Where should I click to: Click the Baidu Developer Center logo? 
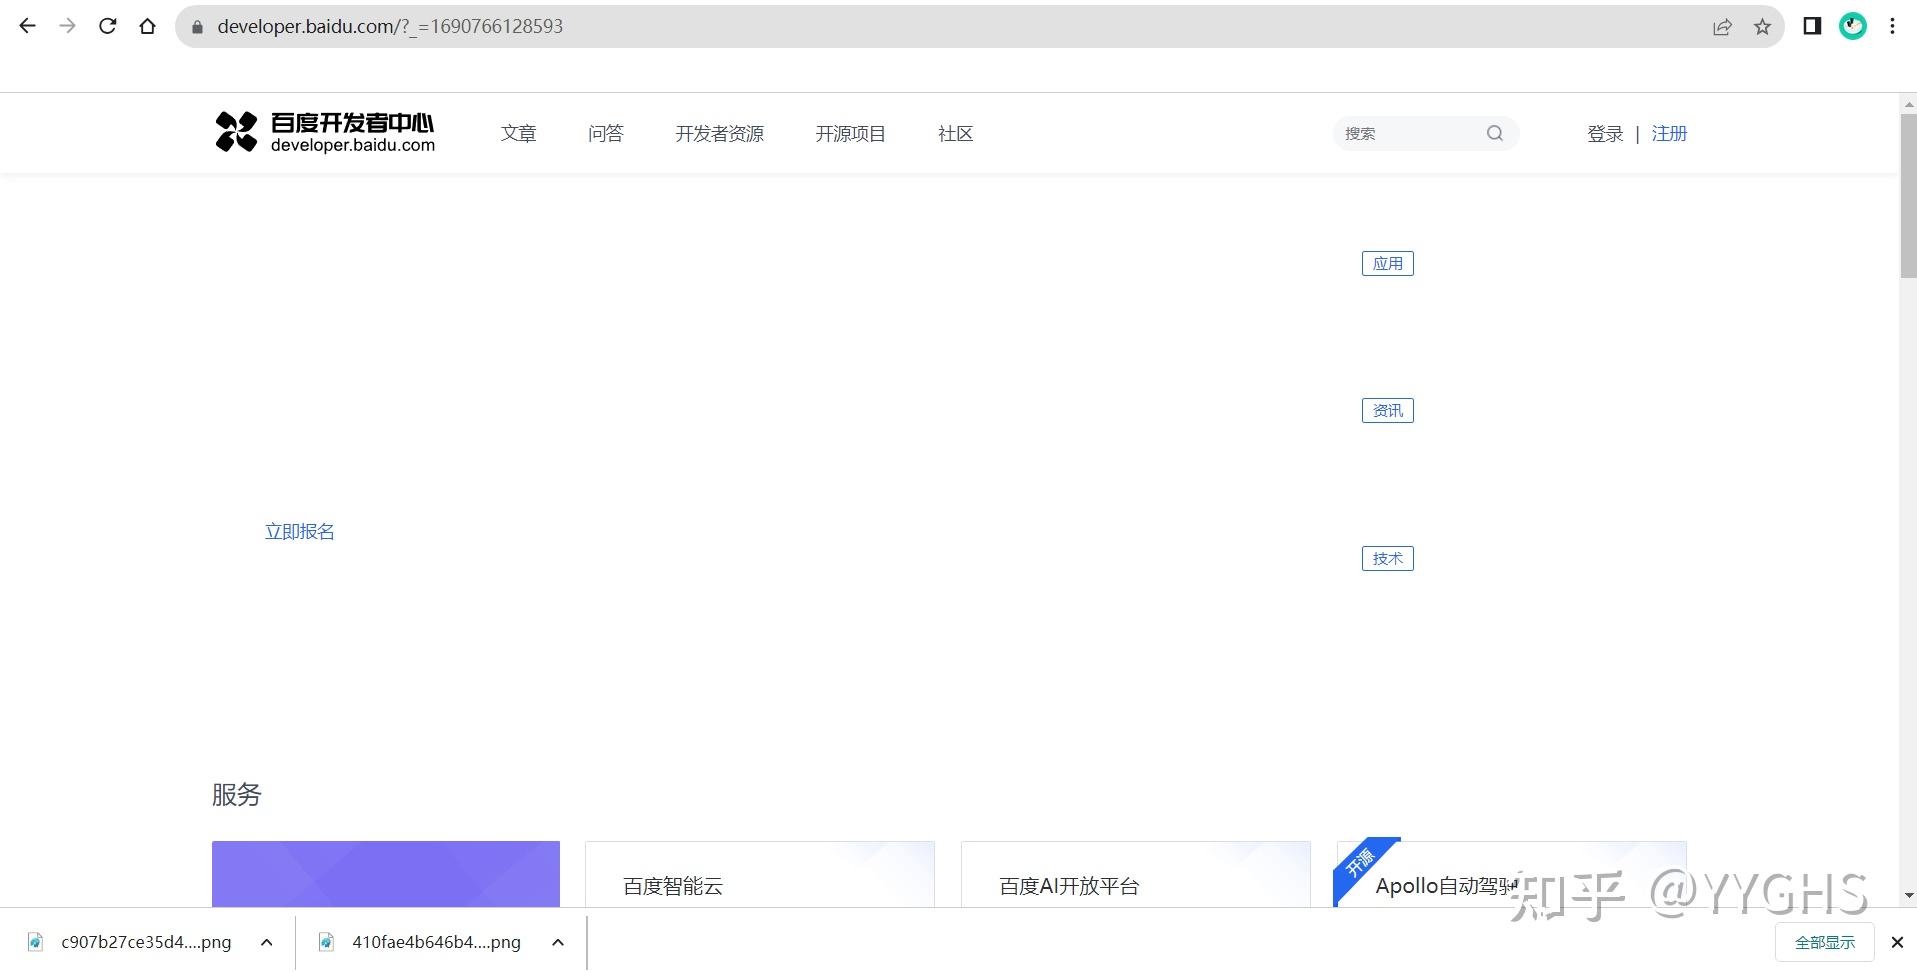coord(323,132)
